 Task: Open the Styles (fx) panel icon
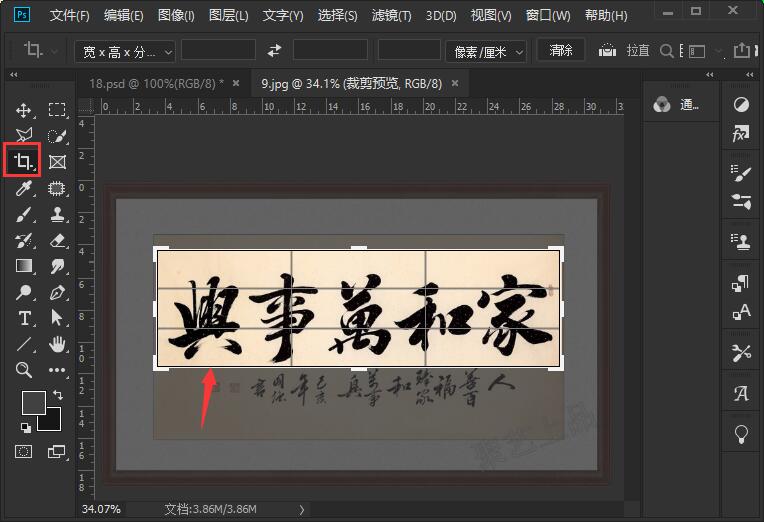click(x=741, y=133)
